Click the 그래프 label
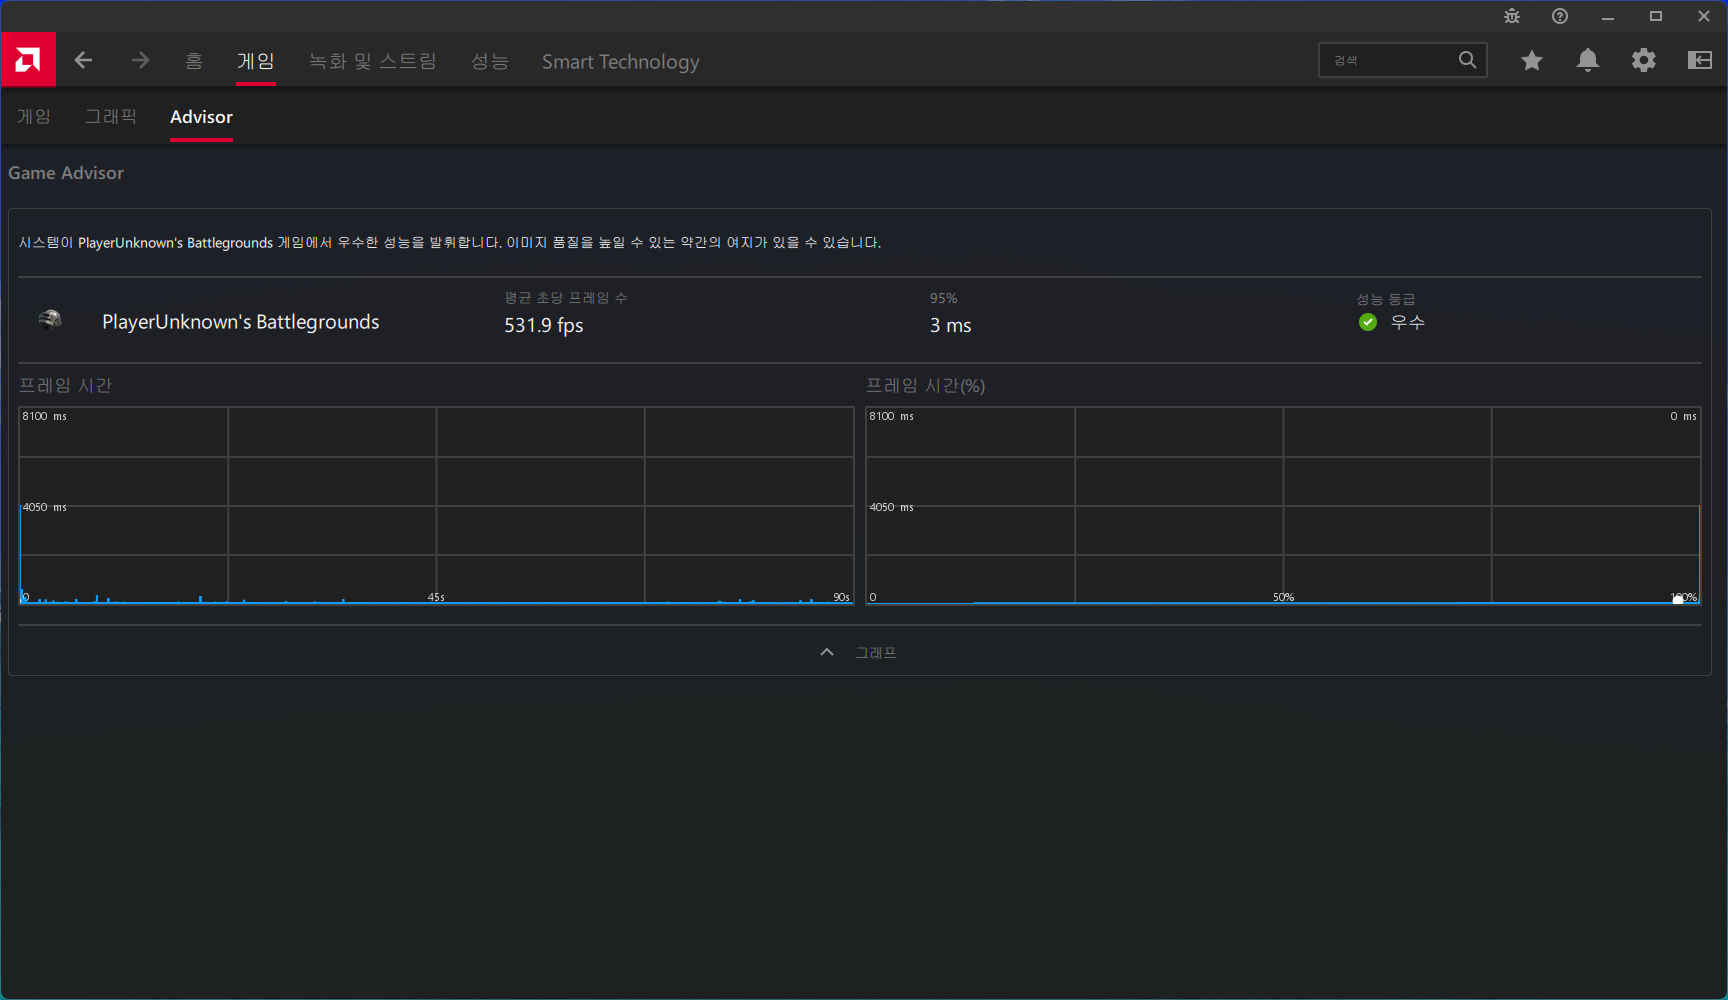Screen dimensions: 1728x1000 point(876,652)
